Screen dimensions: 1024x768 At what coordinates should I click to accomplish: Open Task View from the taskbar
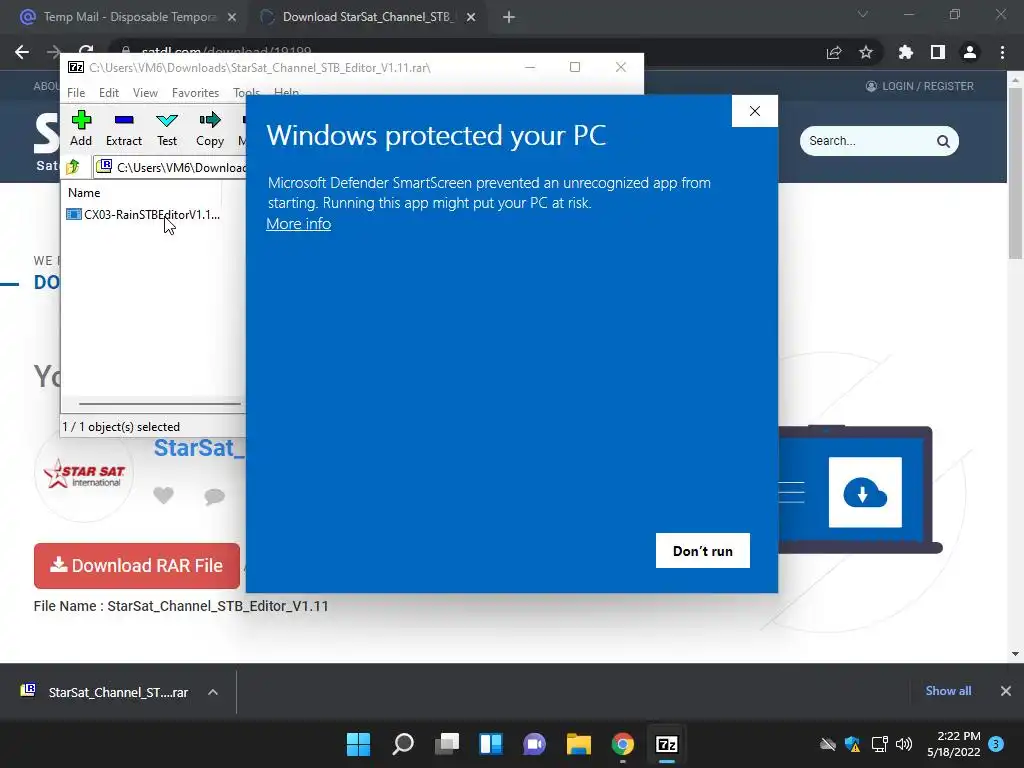pos(447,744)
